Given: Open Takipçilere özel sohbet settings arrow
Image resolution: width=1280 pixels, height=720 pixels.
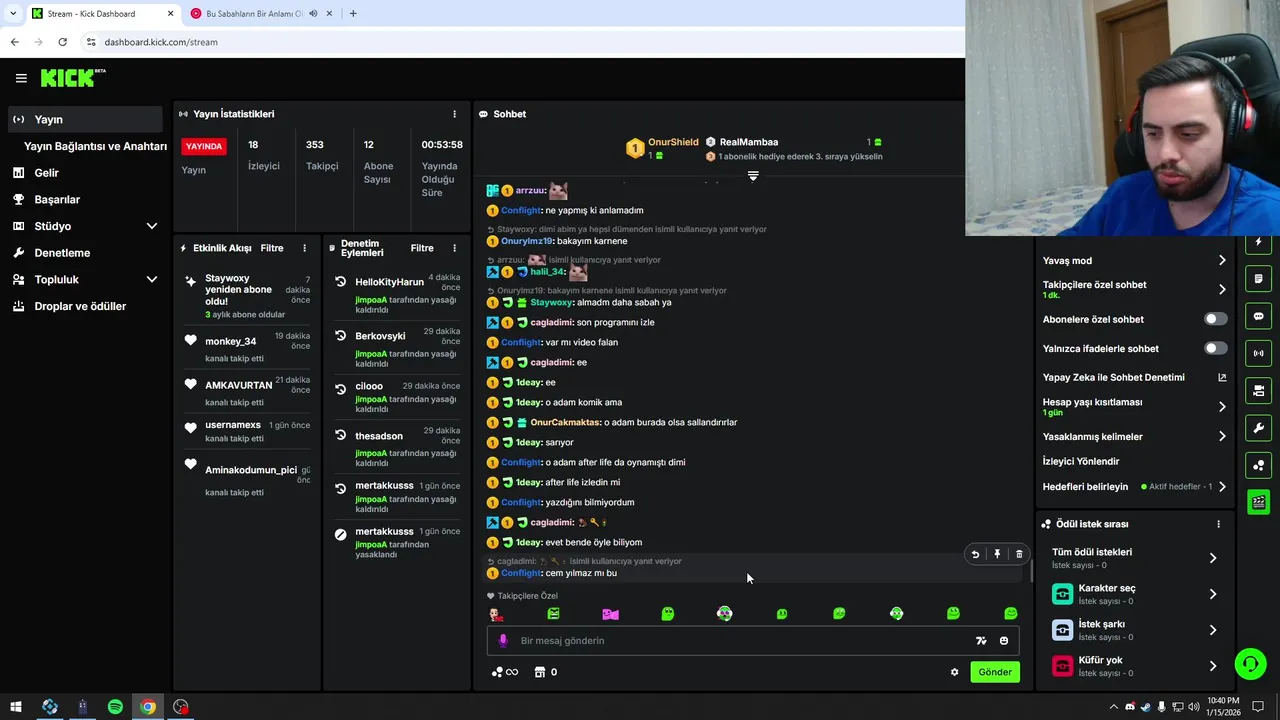Looking at the screenshot, I should pos(1222,290).
